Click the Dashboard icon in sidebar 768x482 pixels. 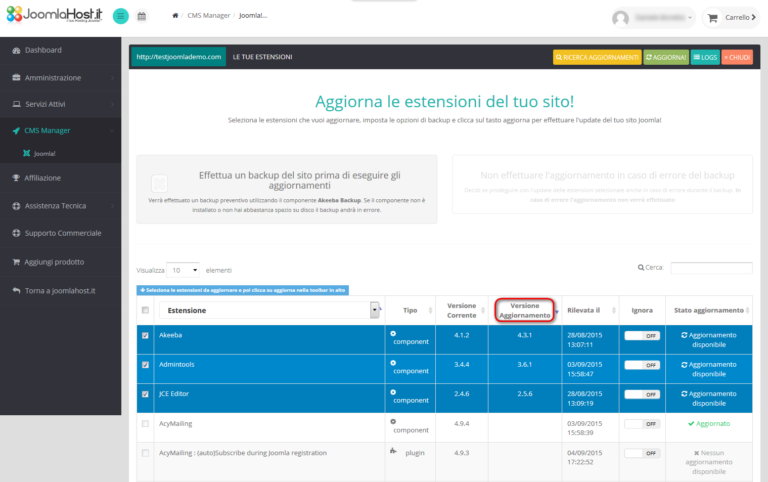pos(16,50)
